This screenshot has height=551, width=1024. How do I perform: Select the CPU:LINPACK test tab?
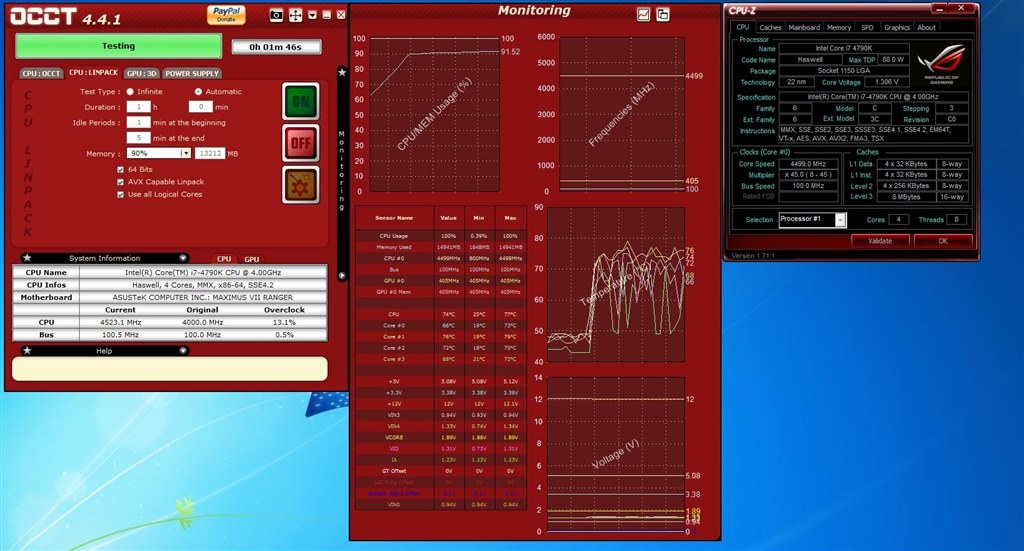[93, 72]
